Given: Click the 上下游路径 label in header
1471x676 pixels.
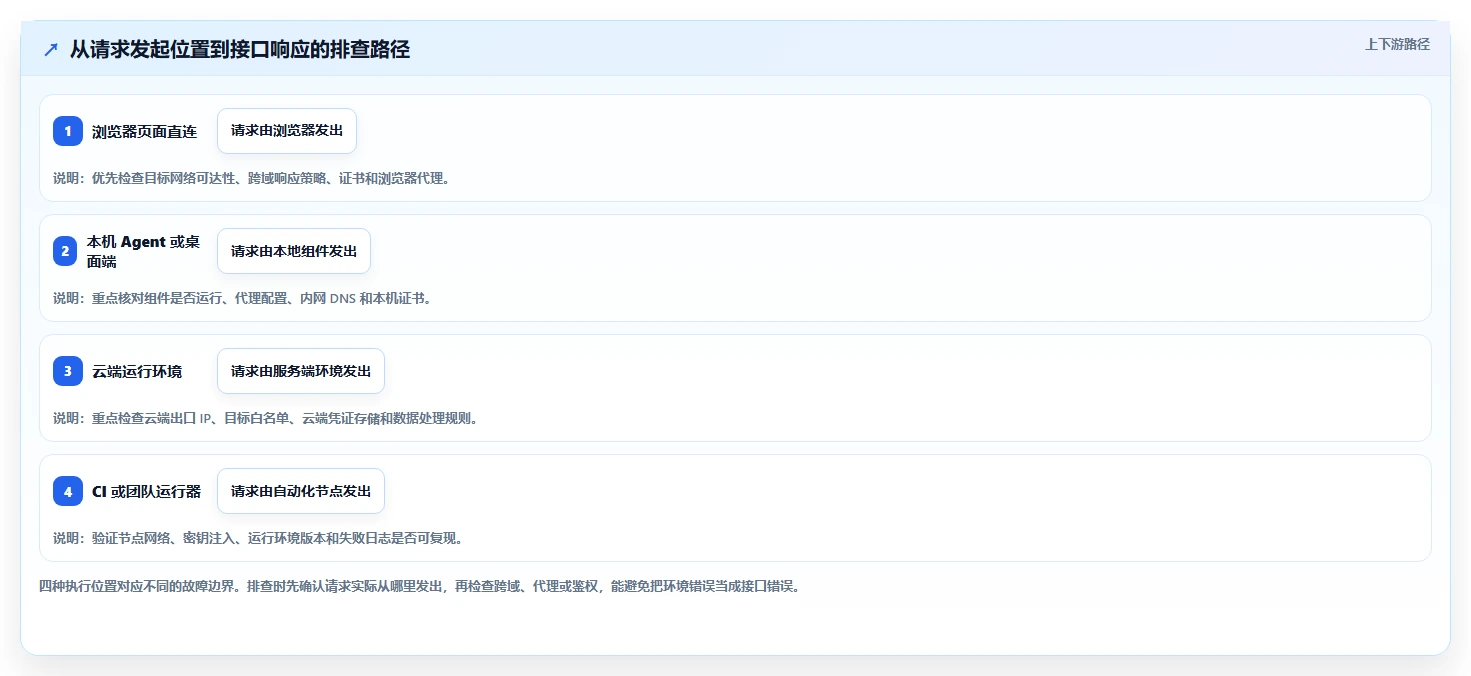Looking at the screenshot, I should click(x=1397, y=44).
